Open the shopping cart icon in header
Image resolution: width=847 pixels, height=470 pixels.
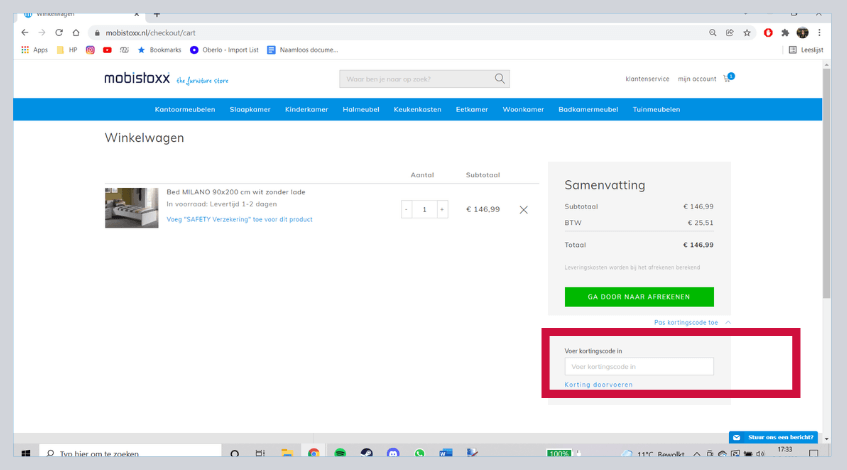pos(727,78)
